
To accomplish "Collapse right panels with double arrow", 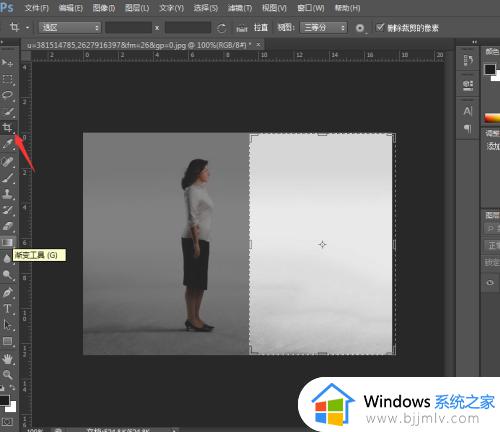I will tap(474, 42).
